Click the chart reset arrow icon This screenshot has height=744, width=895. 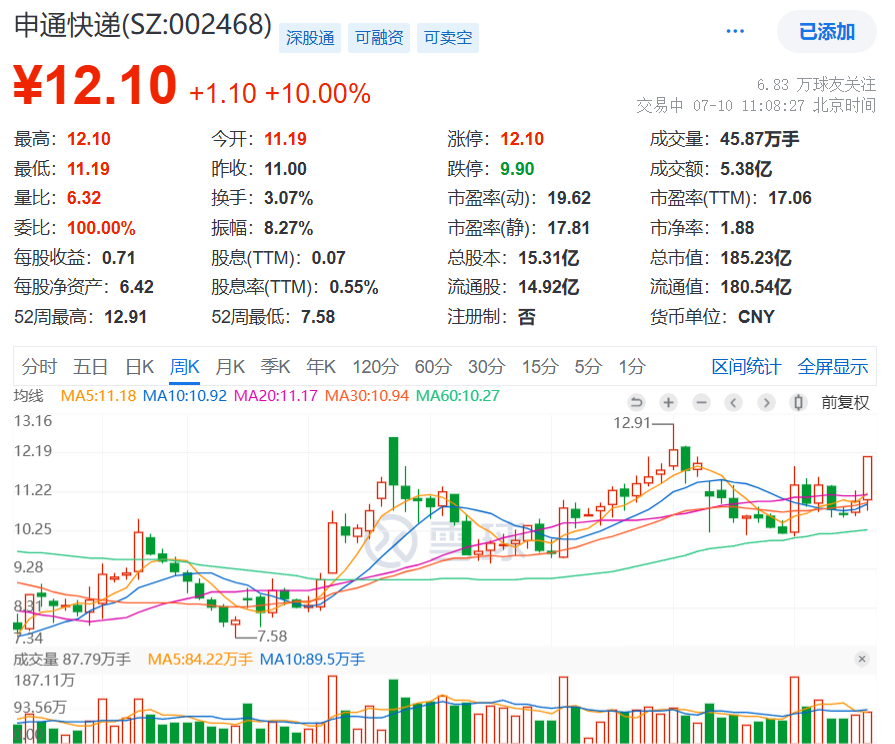click(x=636, y=403)
